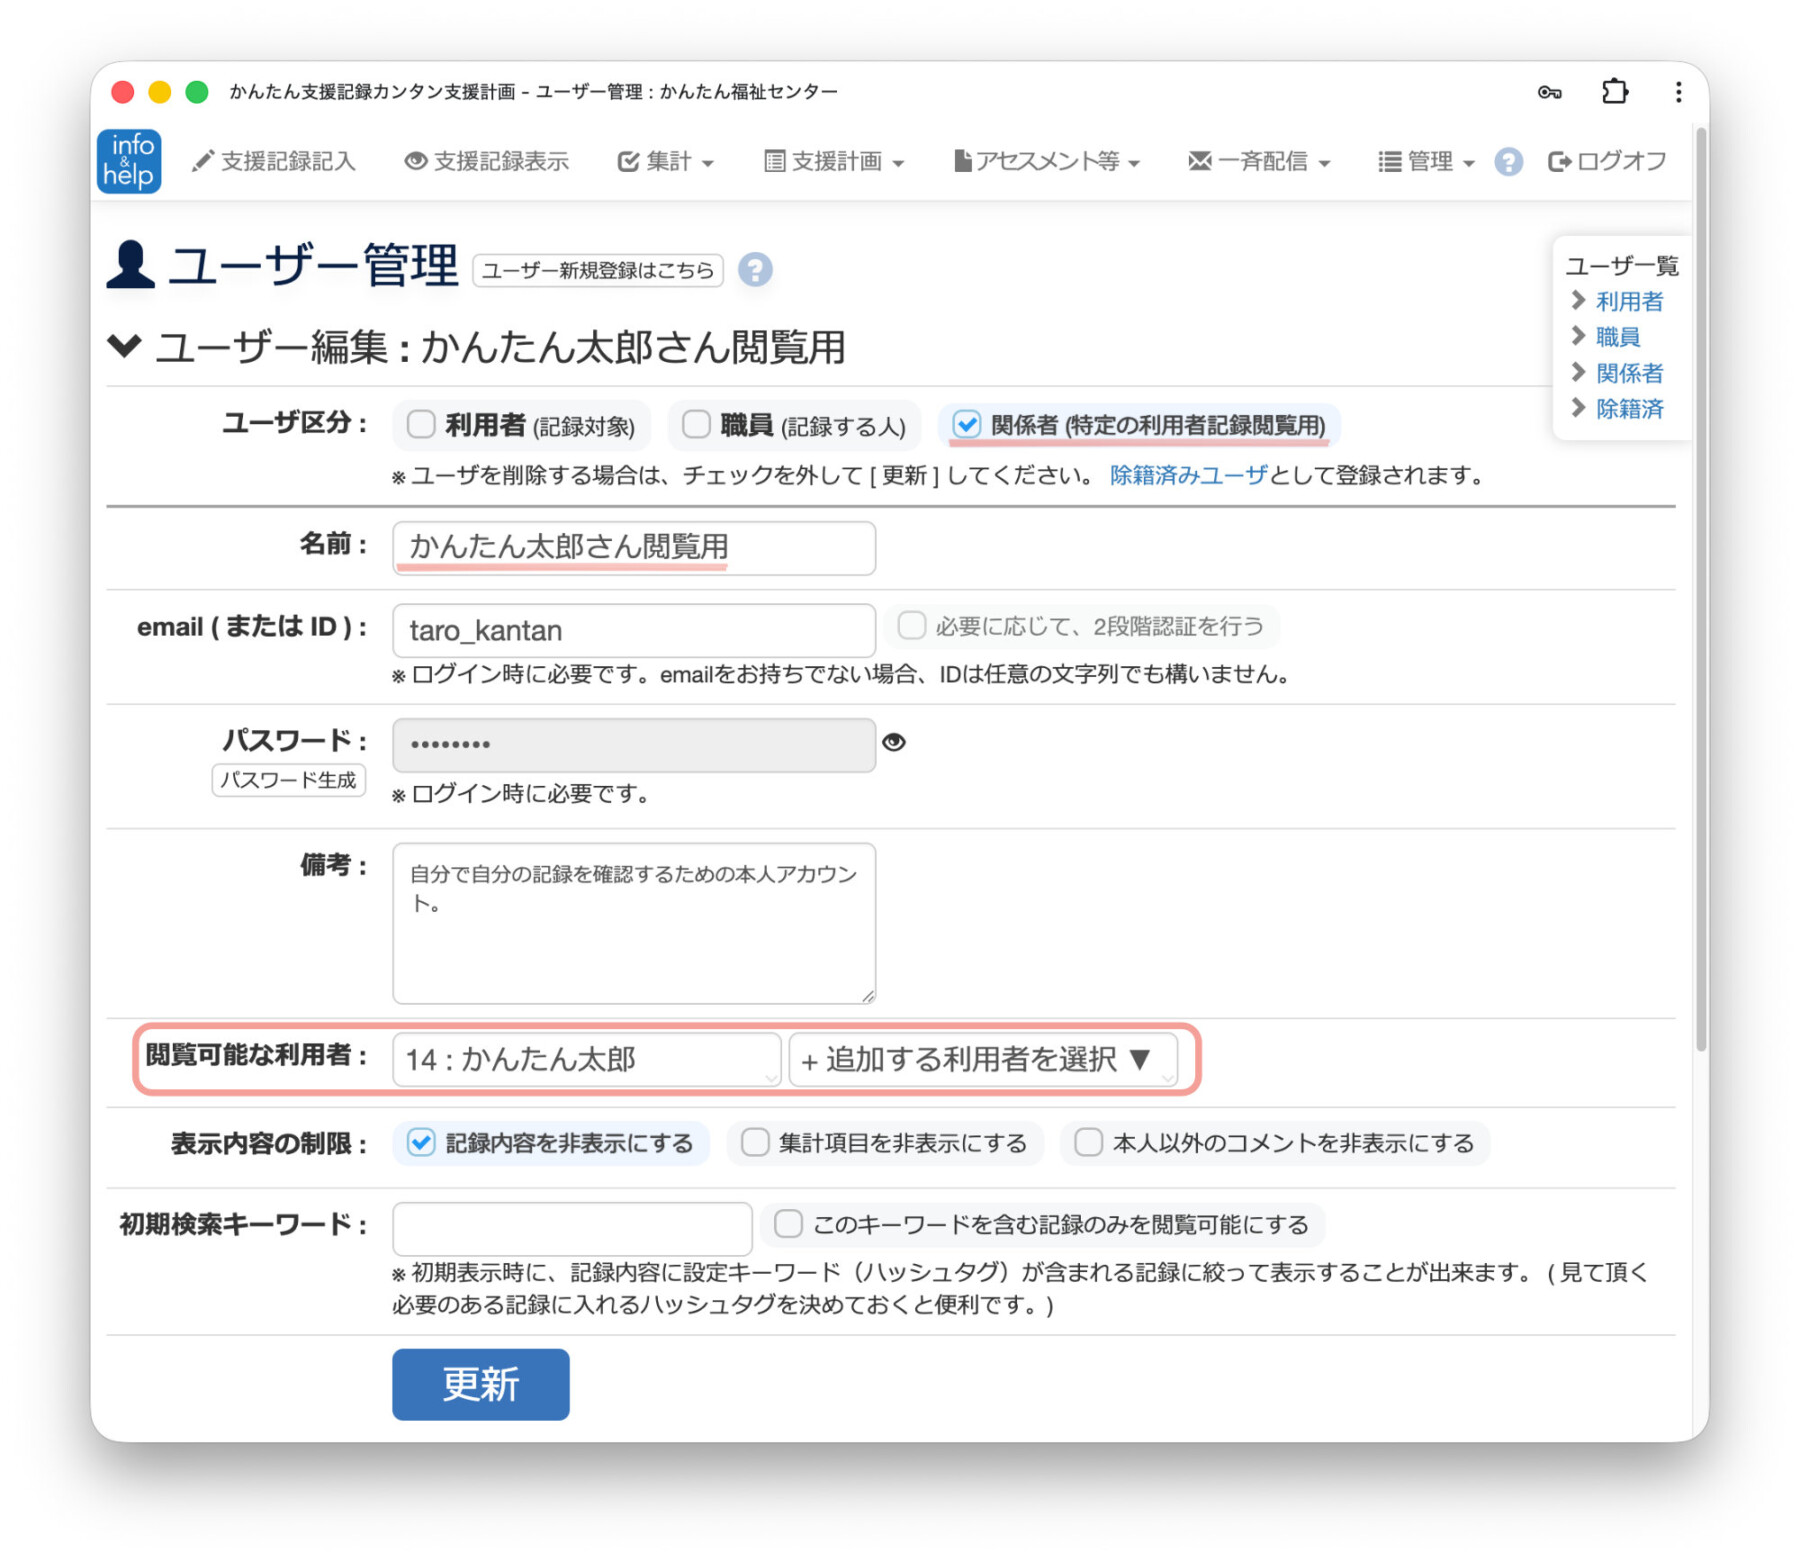Check 本人以外のコメントを非表示にする
1800x1562 pixels.
coord(1088,1142)
